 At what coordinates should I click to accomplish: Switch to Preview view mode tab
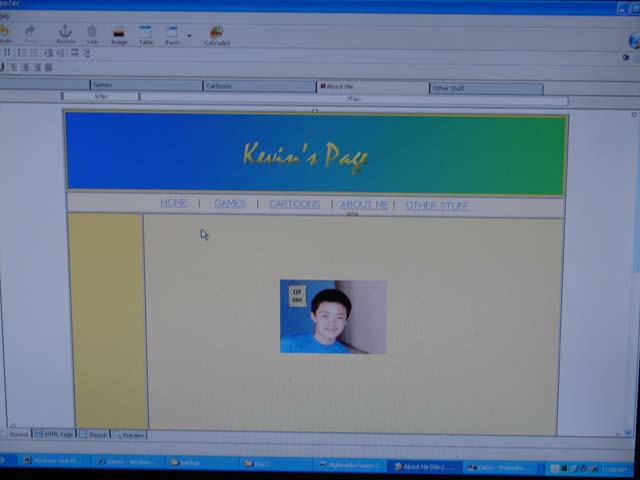coord(130,435)
